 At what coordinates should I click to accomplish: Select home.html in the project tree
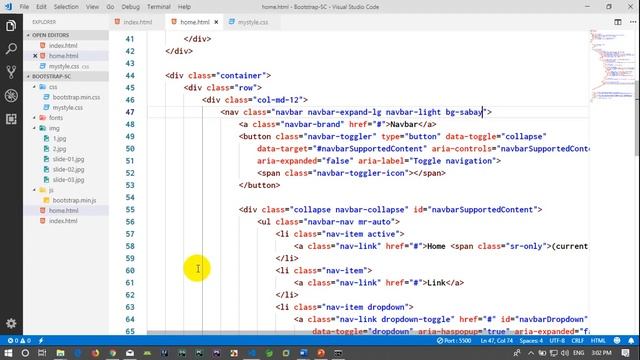point(63,210)
